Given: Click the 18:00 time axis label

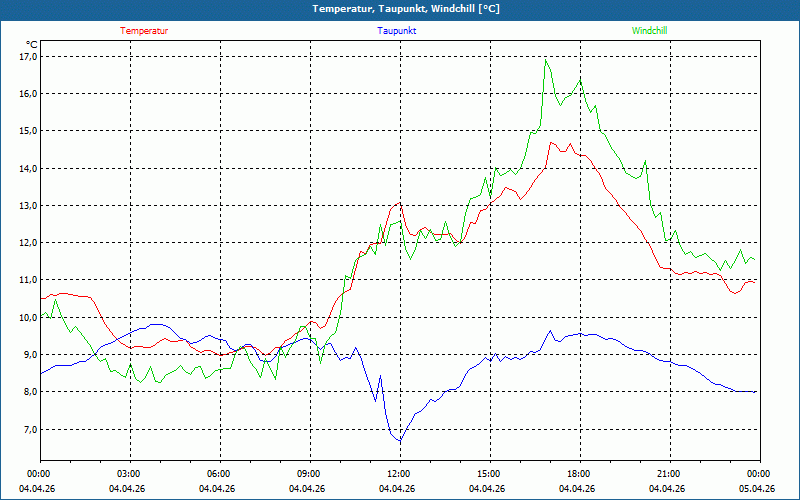Looking at the screenshot, I should point(579,474).
